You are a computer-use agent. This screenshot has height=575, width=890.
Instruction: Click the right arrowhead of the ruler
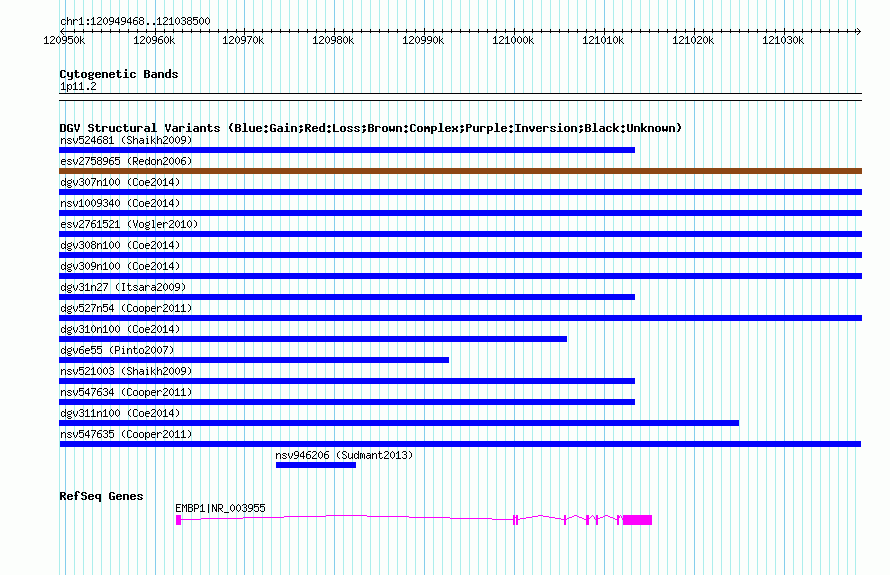859,31
